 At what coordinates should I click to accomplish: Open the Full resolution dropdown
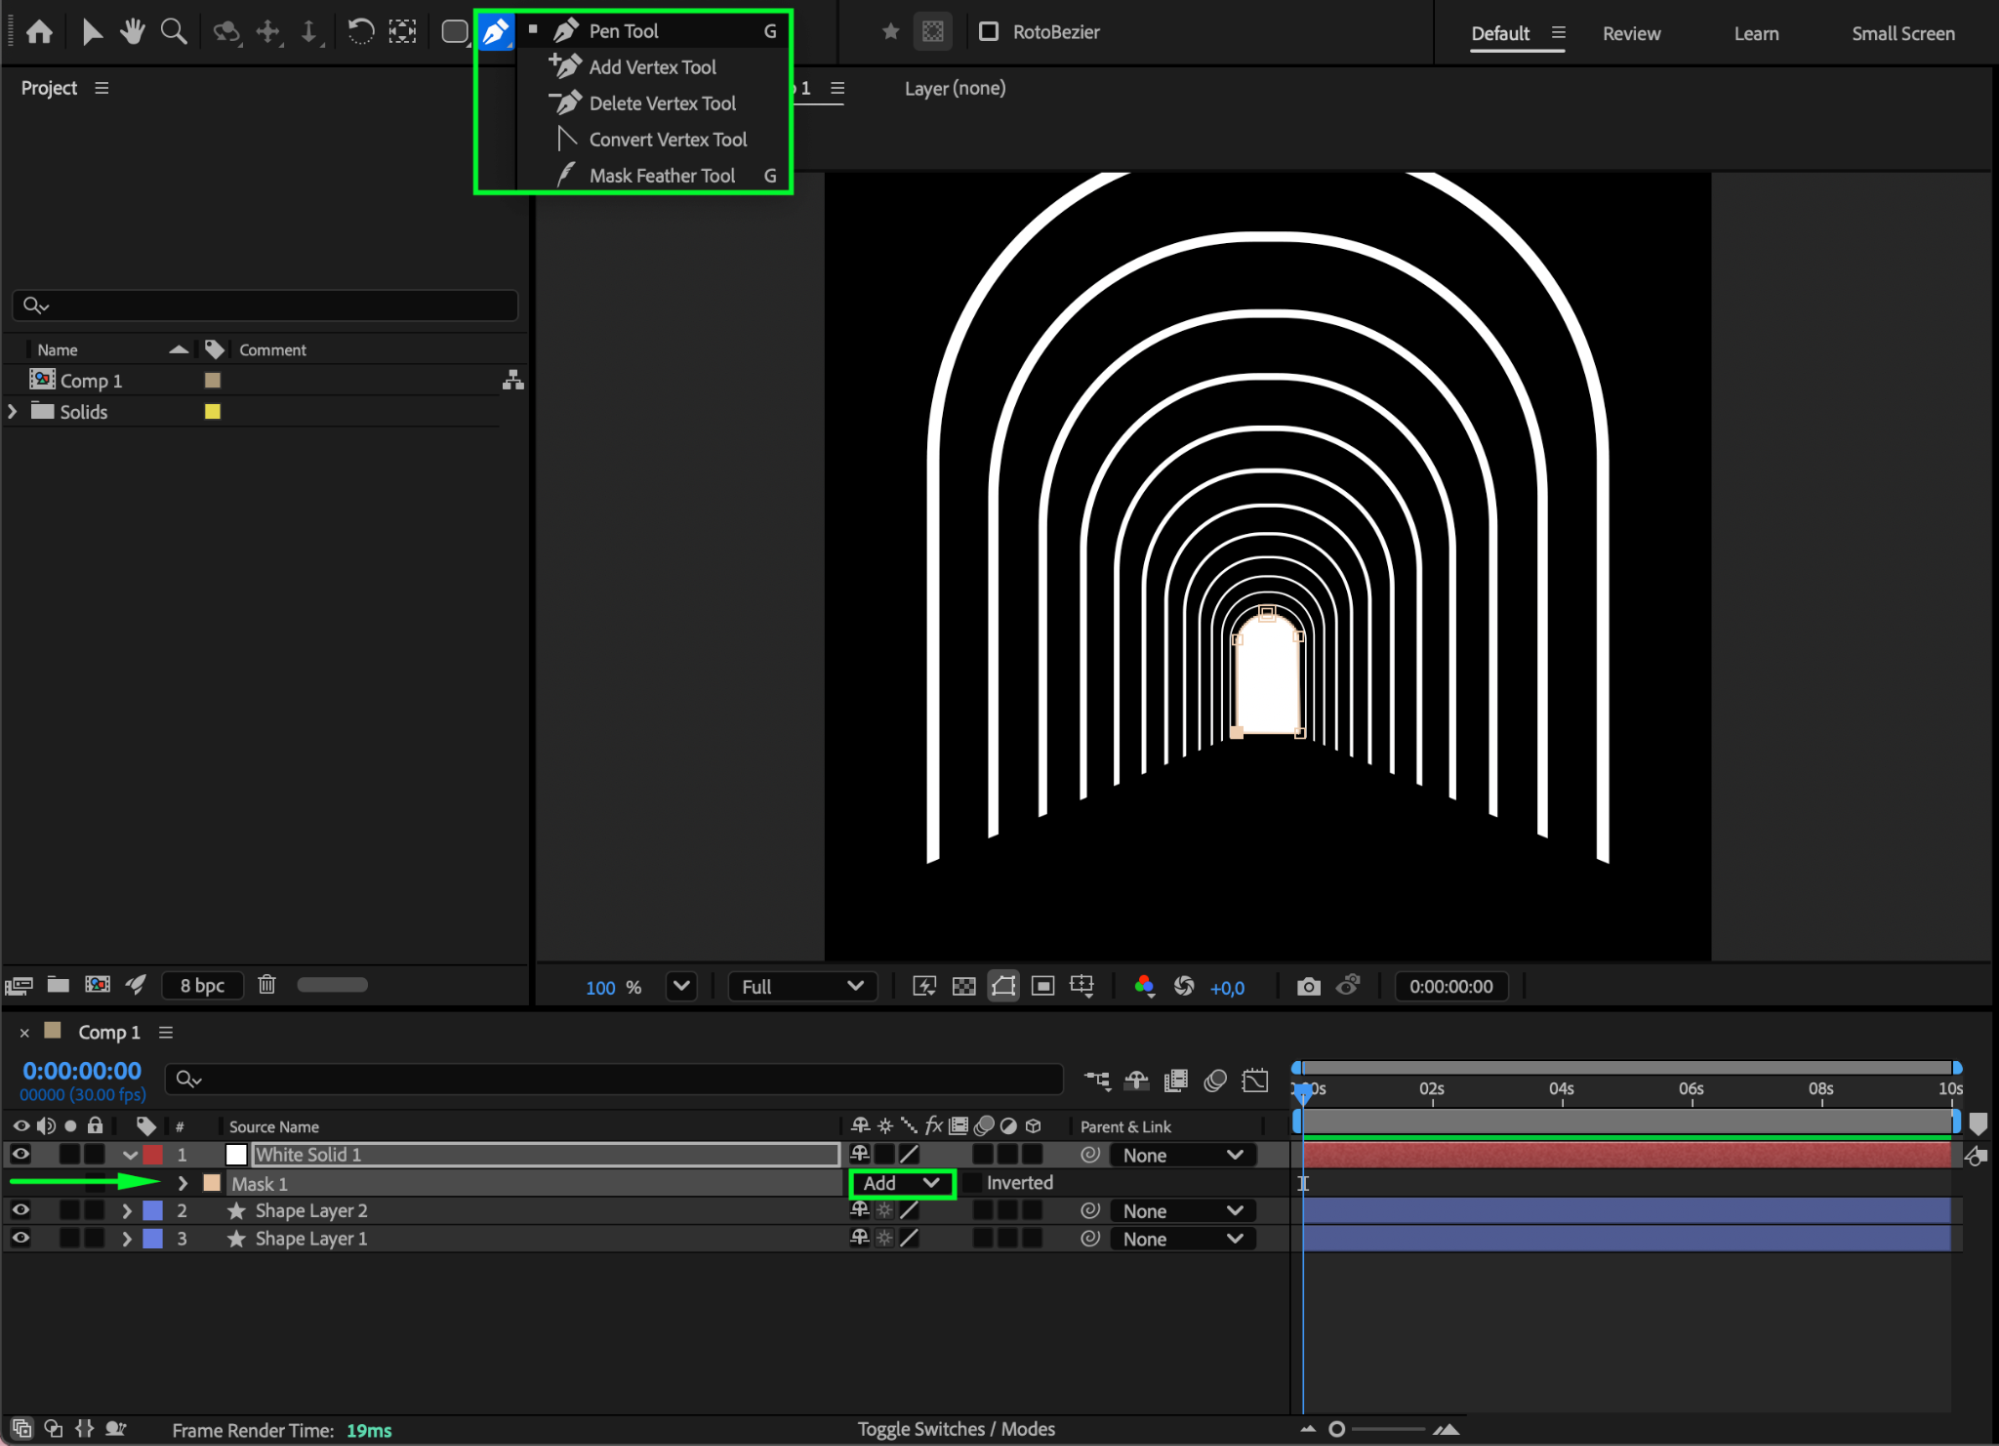802,987
